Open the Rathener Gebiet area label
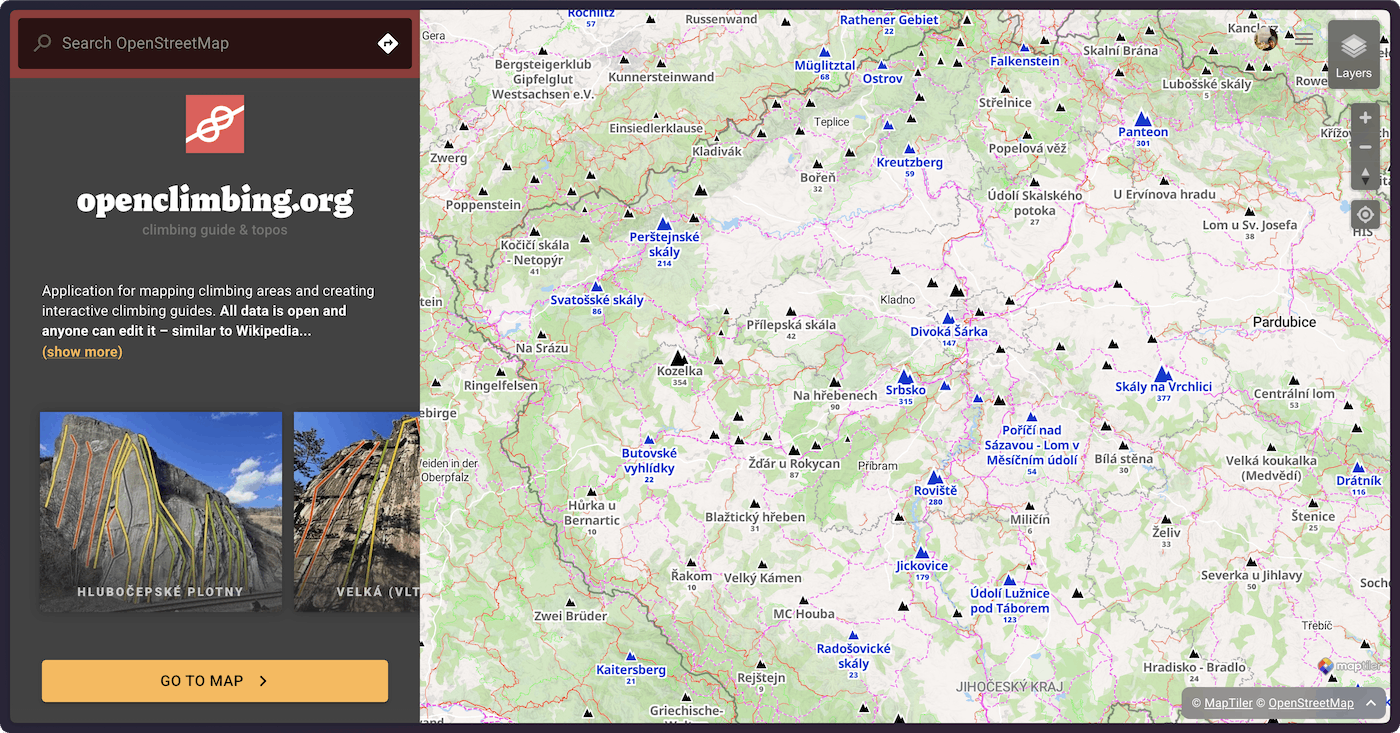The height and width of the screenshot is (733, 1400). (x=889, y=20)
